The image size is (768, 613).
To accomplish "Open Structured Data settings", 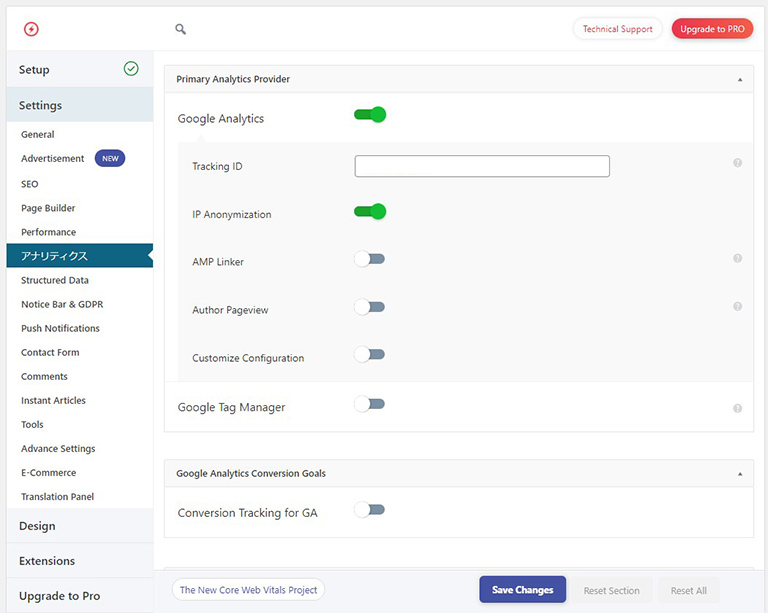I will pos(55,280).
